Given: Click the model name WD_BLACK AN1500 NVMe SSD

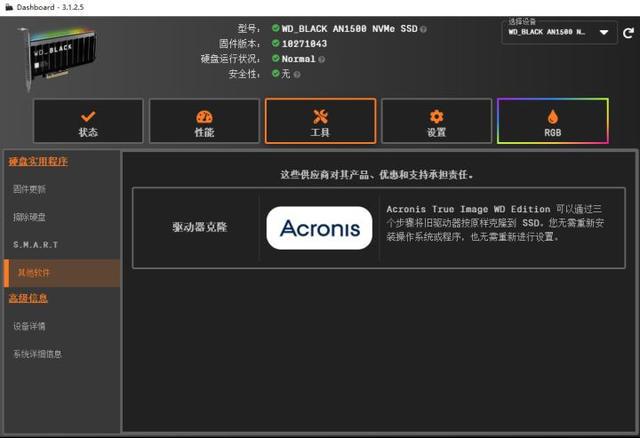Looking at the screenshot, I should tap(350, 29).
